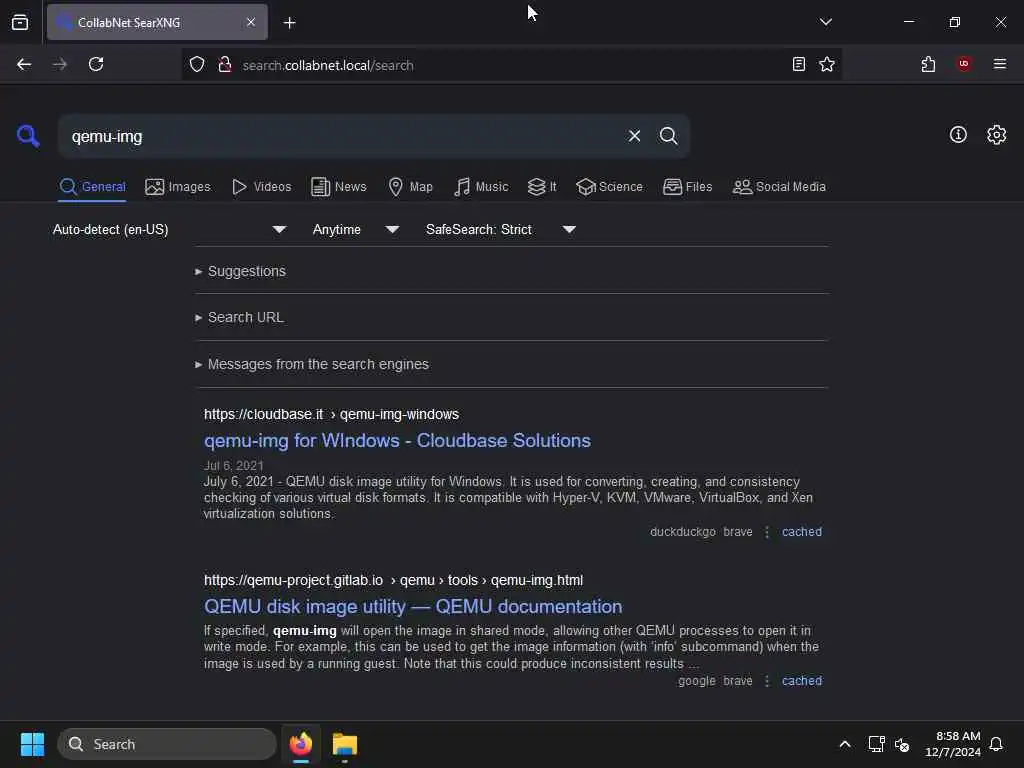This screenshot has width=1024, height=768.
Task: Switch to the Music search category
Action: pos(481,187)
